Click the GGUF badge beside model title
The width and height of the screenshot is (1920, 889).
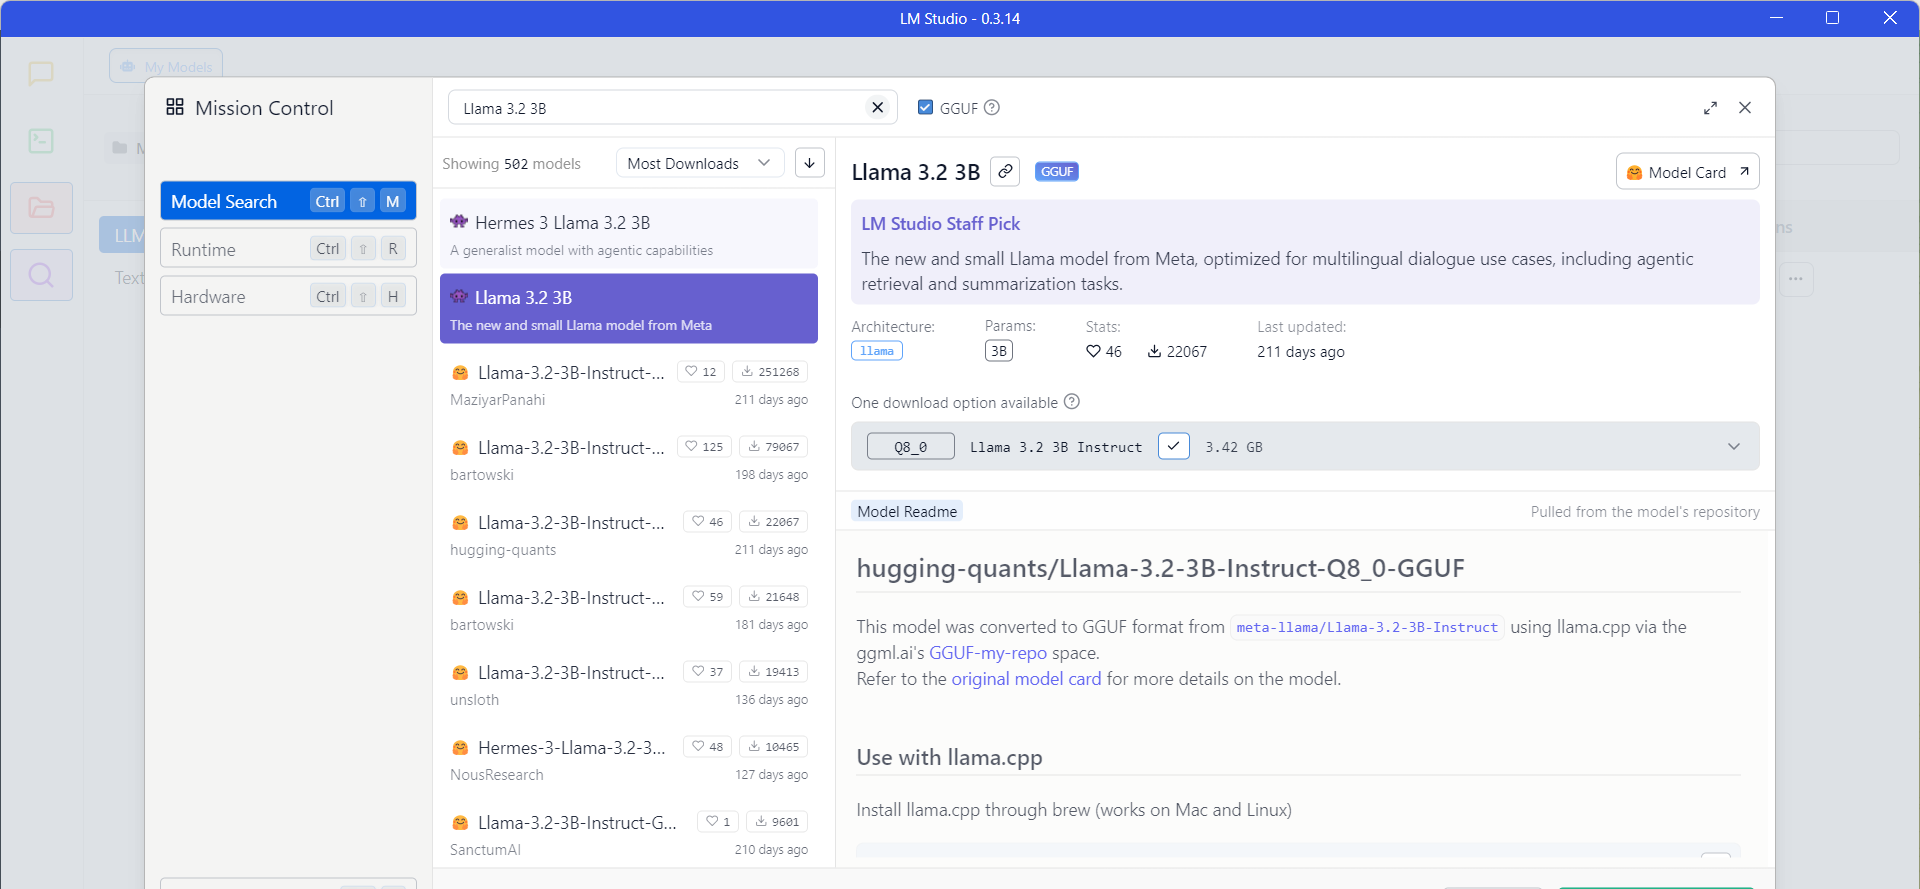(1057, 172)
